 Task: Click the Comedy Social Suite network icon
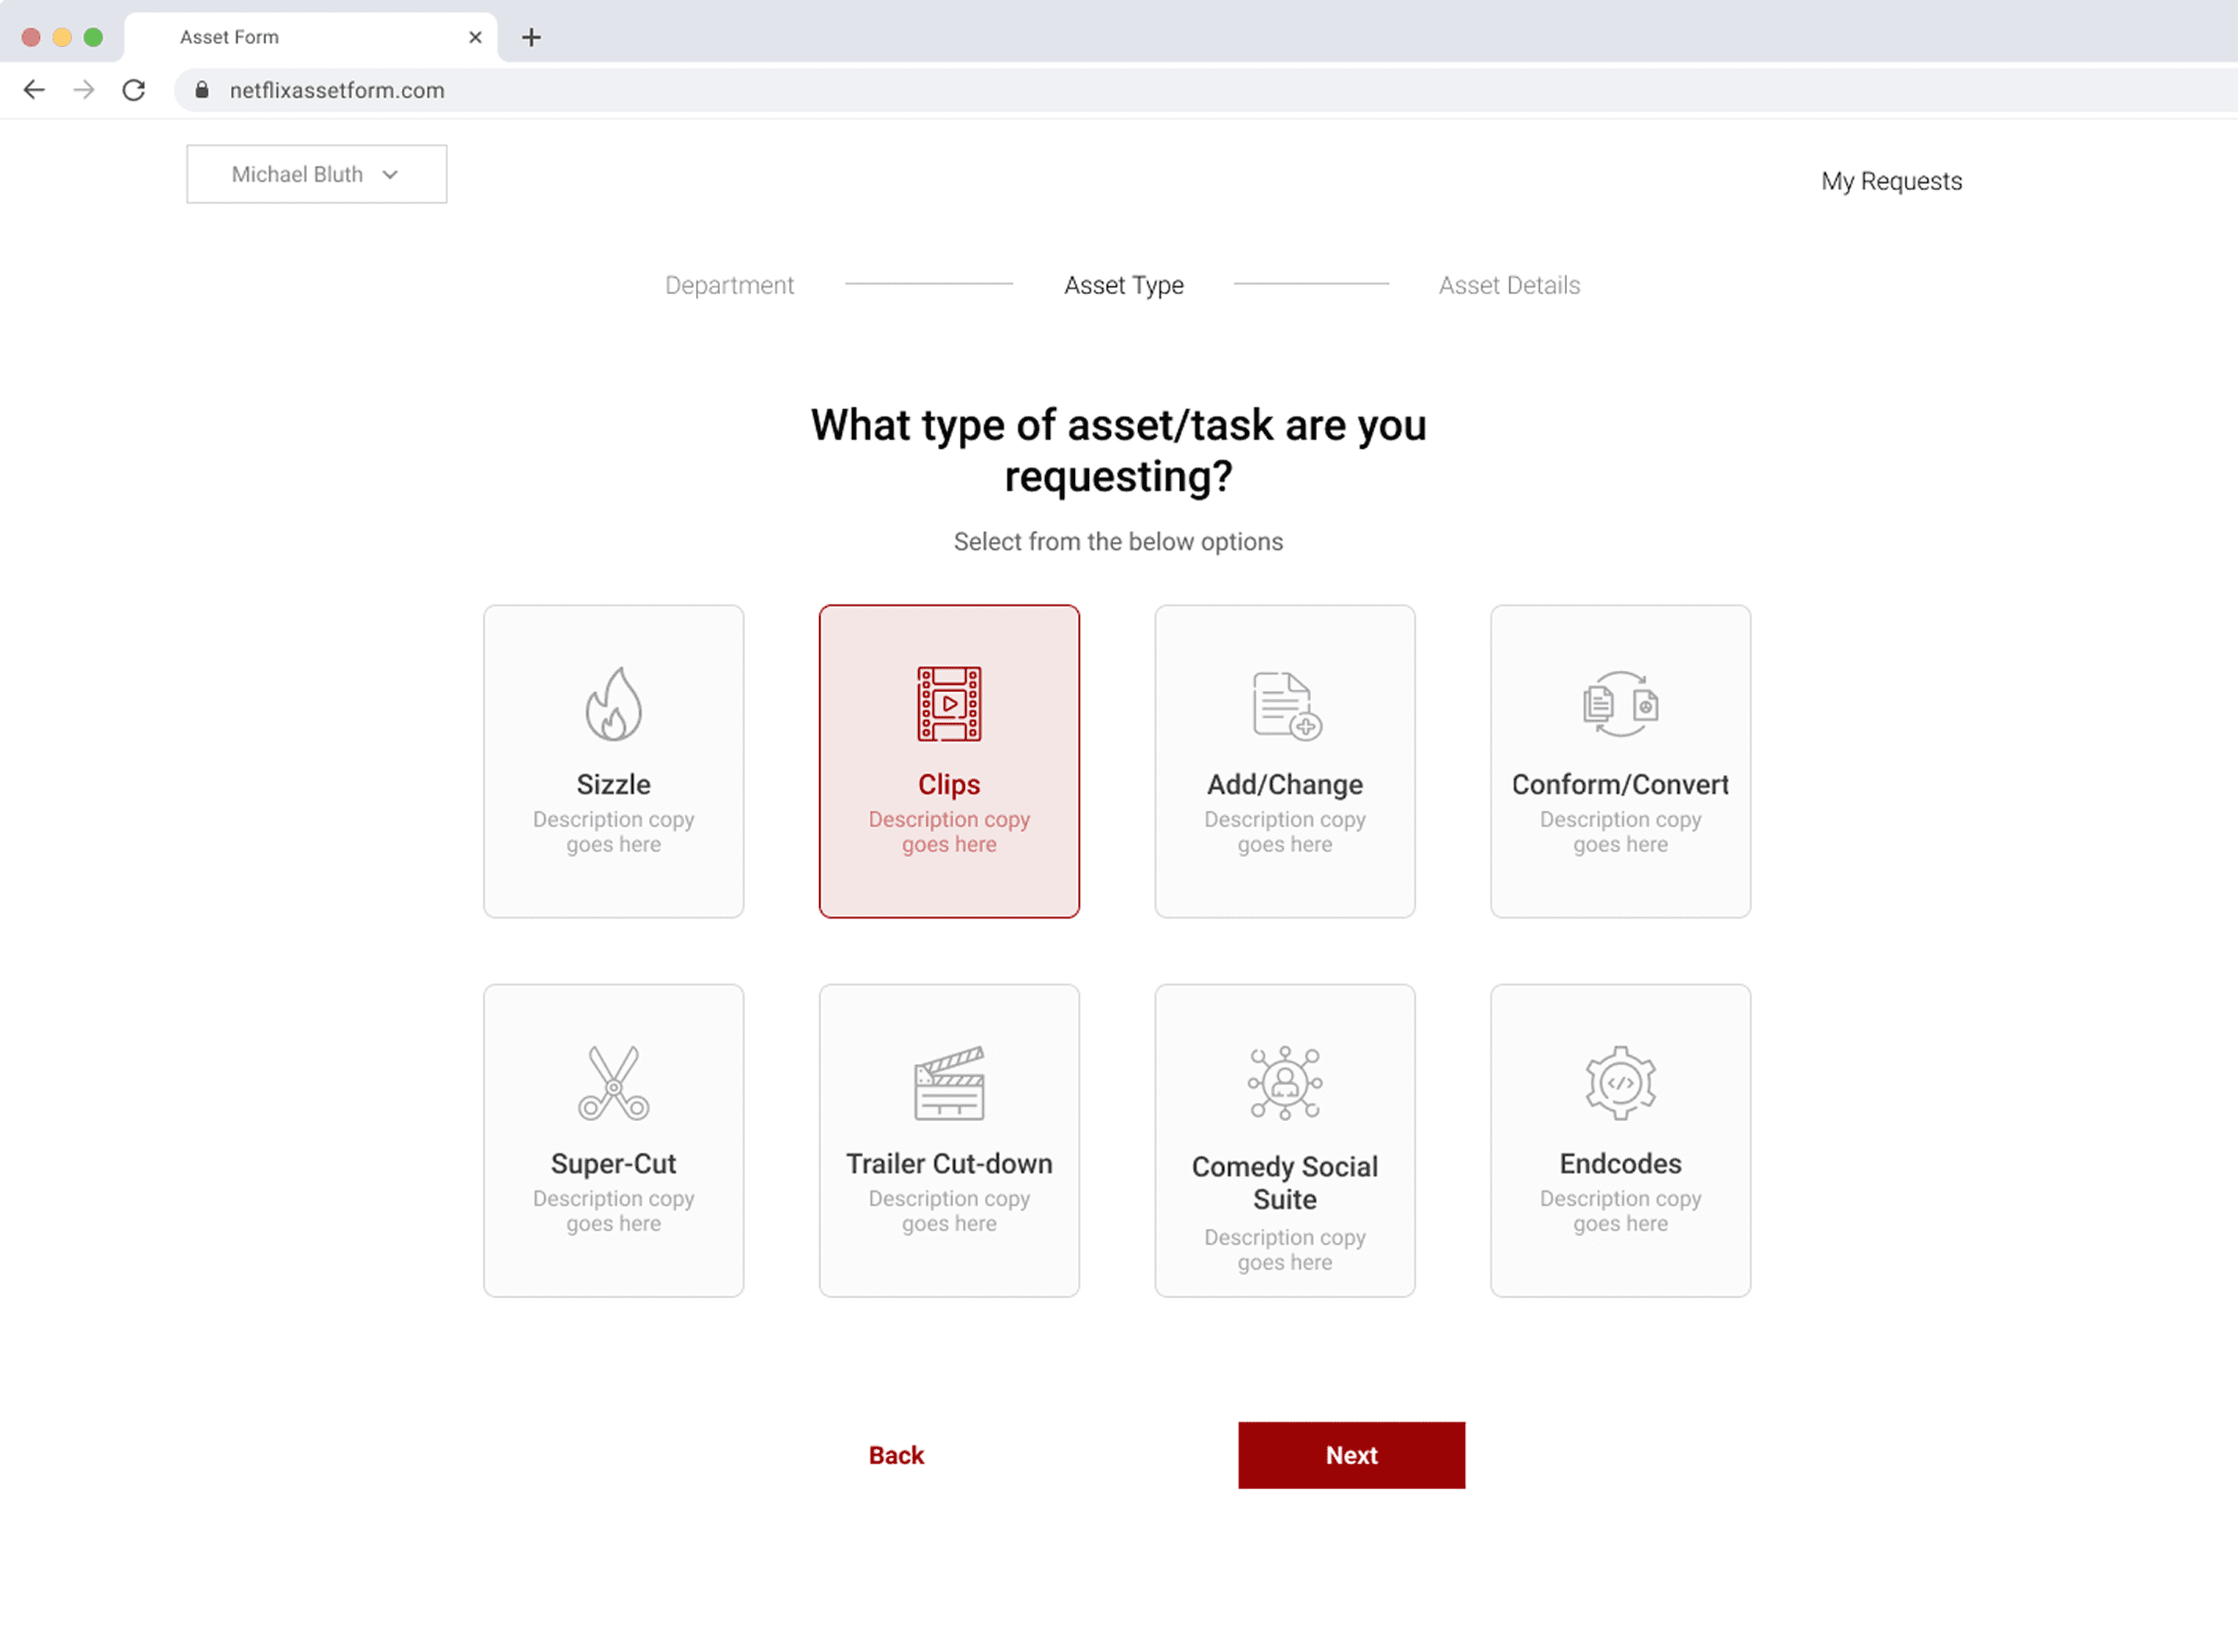tap(1285, 1083)
